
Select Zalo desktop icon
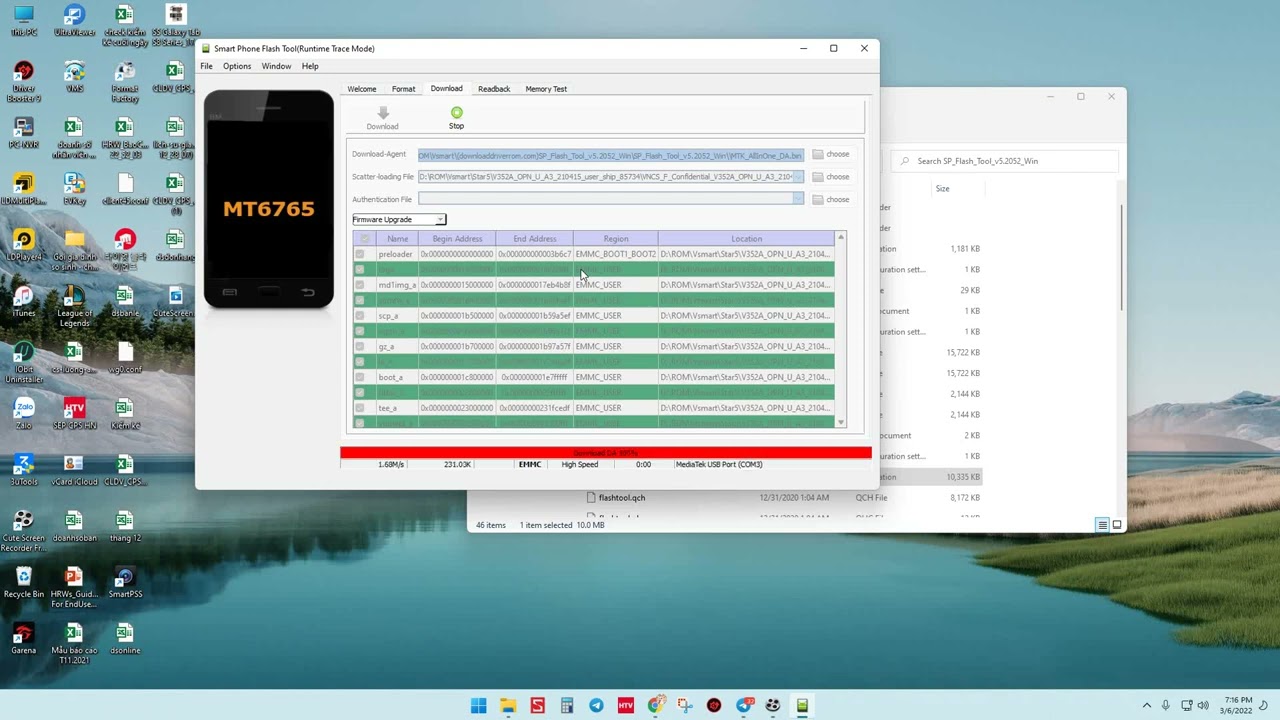[x=23, y=413]
